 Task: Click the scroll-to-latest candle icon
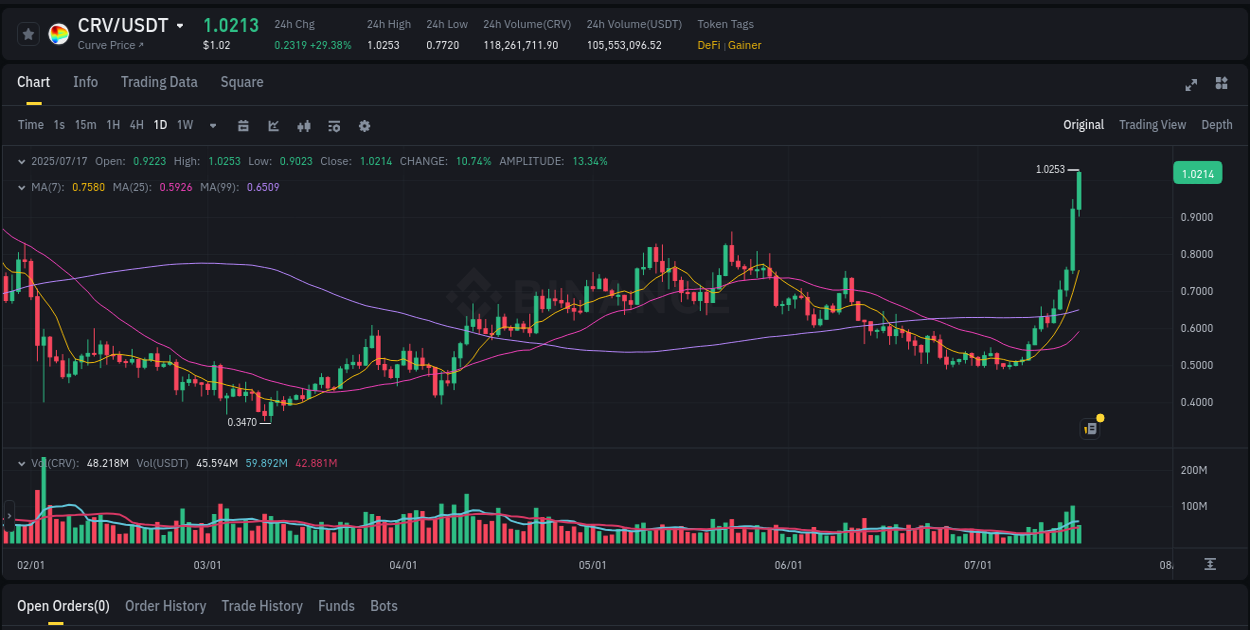pos(1209,564)
